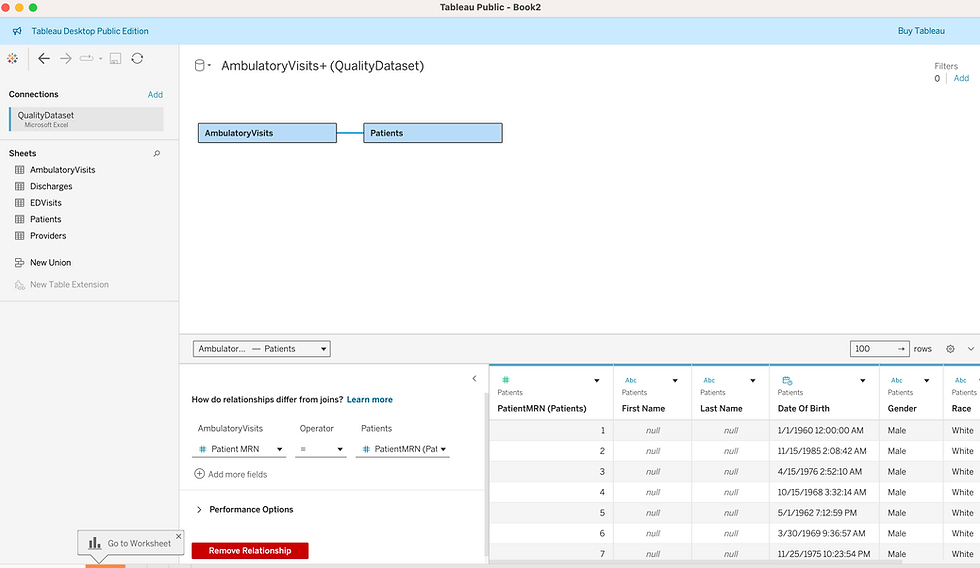Viewport: 980px width, 568px height.
Task: Add a new connection
Action: 155,94
